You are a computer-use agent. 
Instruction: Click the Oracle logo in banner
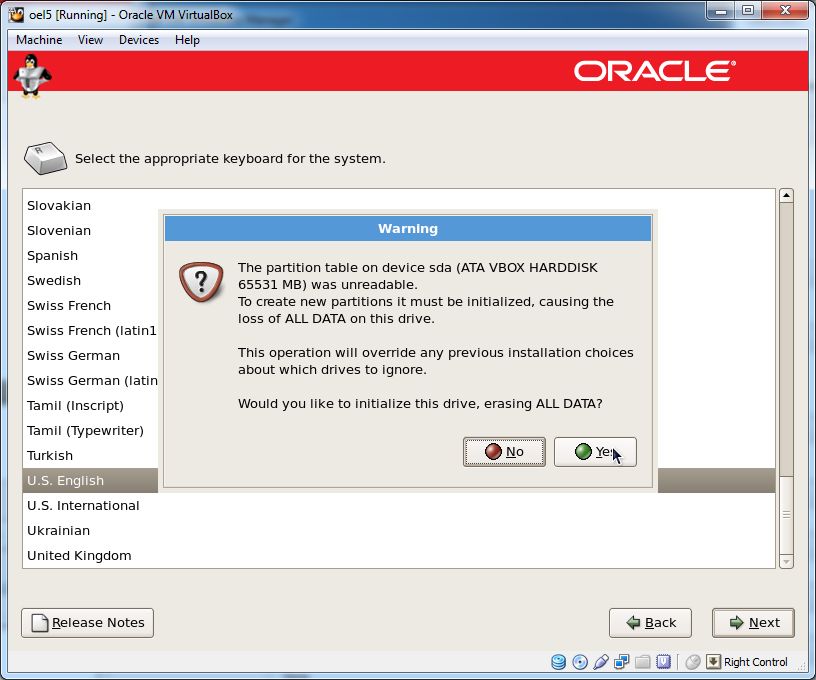point(655,71)
